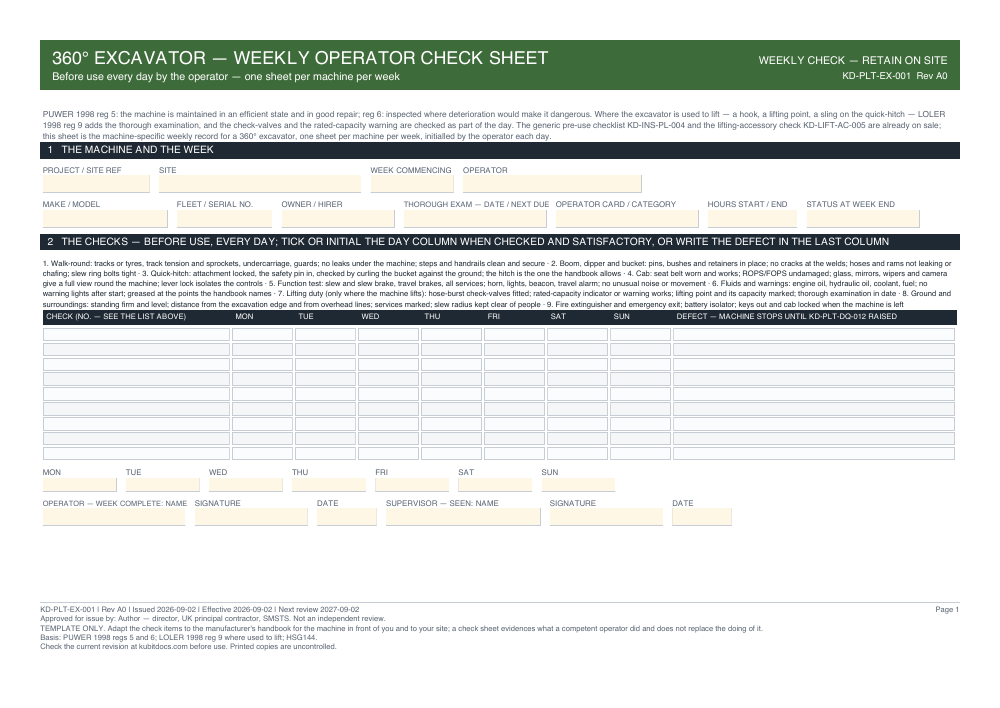Click the operator Date field
Screen dimensions: 1000x708
(x=346, y=517)
